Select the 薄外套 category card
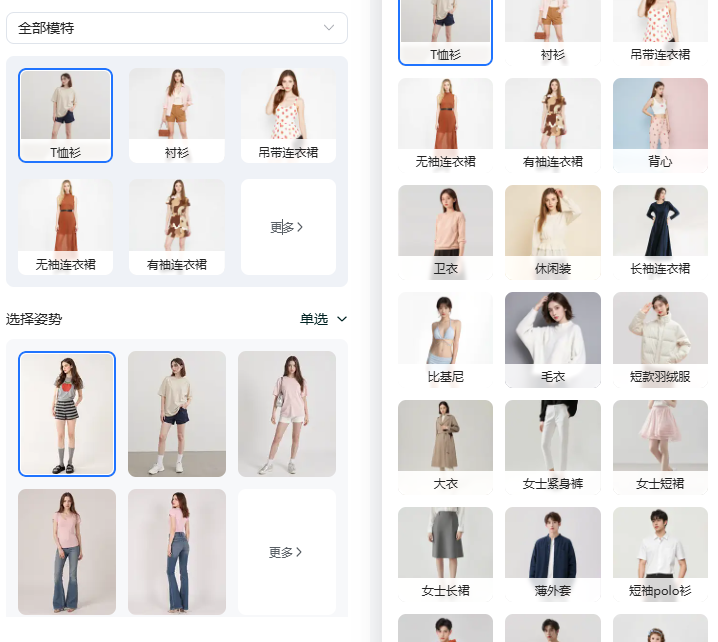Screen dimensions: 718x642 coord(553,554)
